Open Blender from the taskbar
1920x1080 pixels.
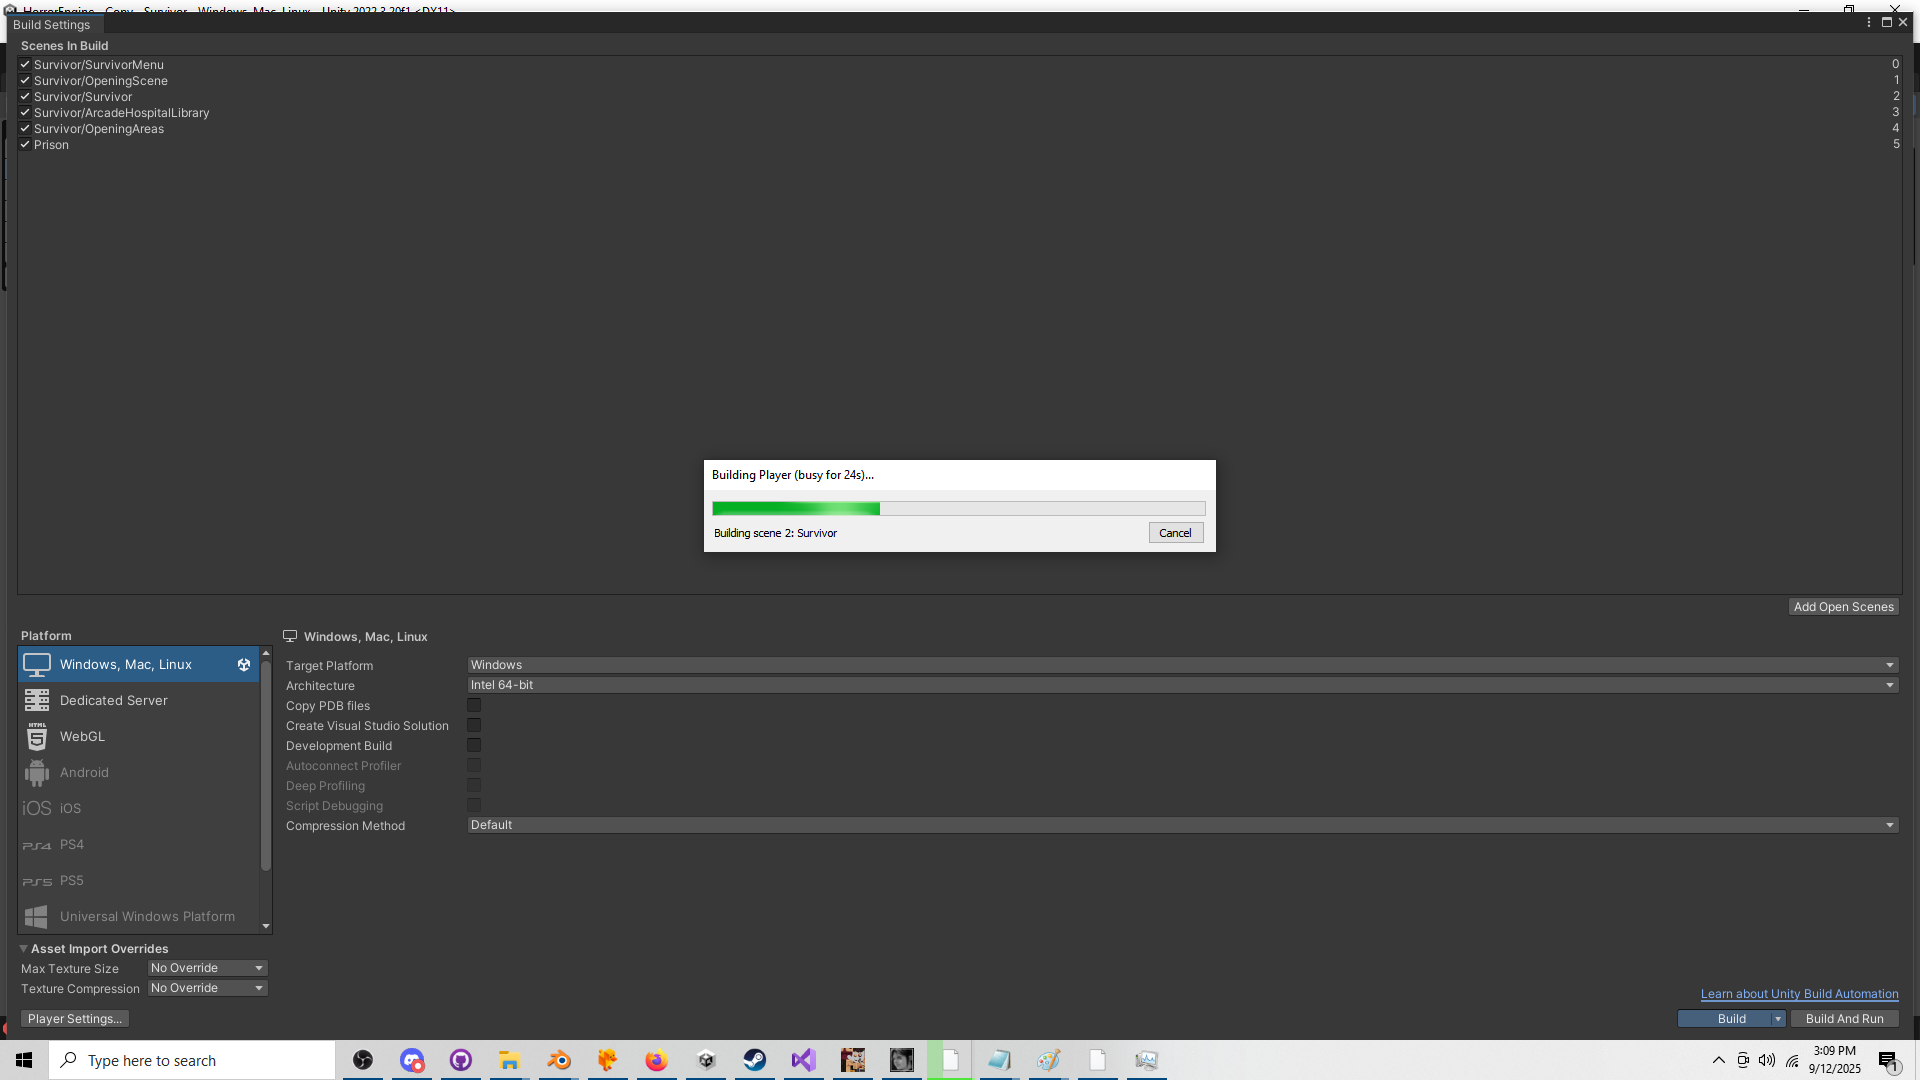pyautogui.click(x=559, y=1060)
